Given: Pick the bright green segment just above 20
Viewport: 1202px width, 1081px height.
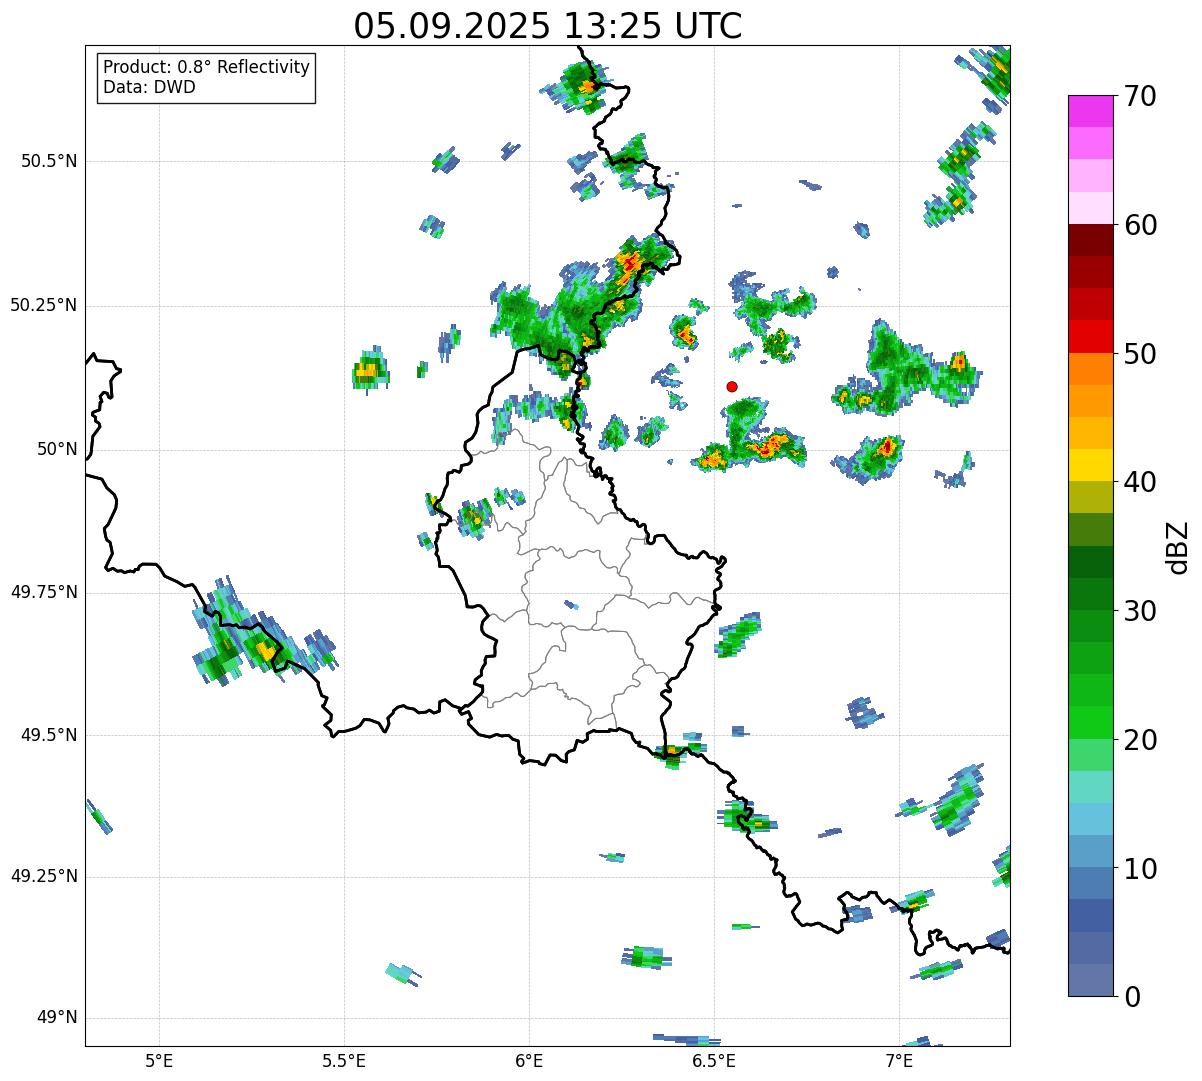Looking at the screenshot, I should pyautogui.click(x=1090, y=723).
